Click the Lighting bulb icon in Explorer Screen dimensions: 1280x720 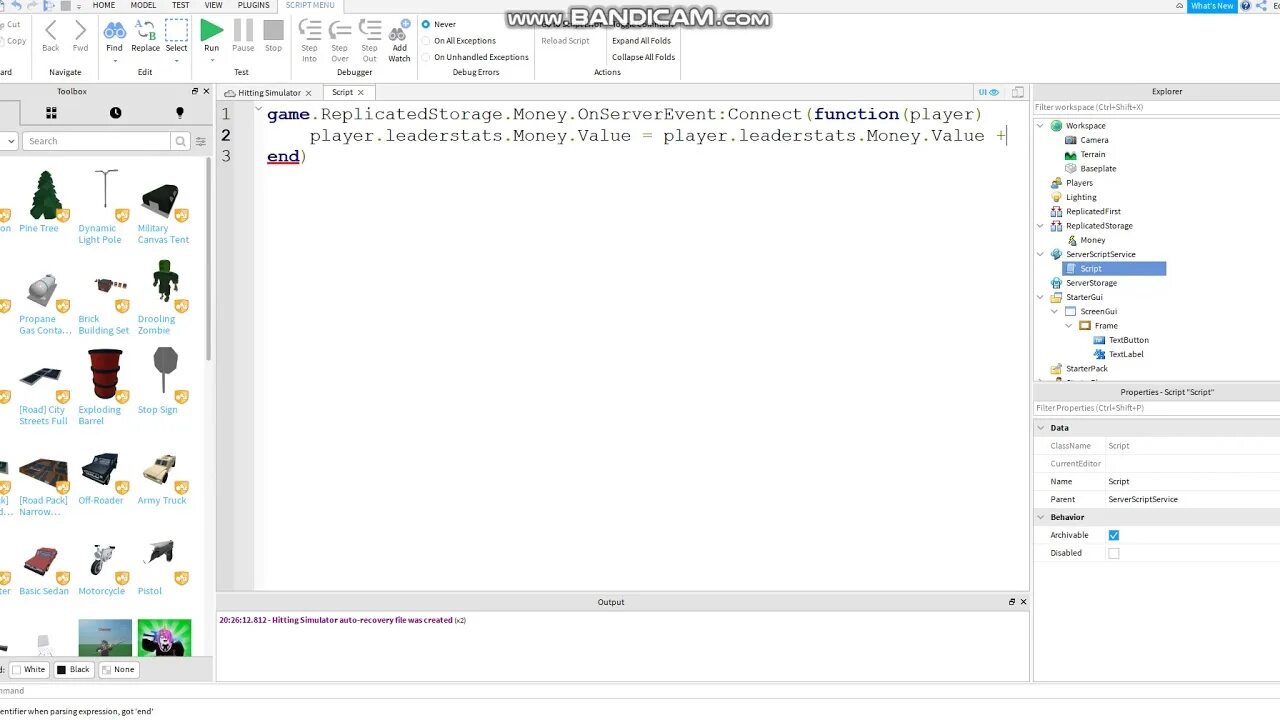click(1056, 197)
